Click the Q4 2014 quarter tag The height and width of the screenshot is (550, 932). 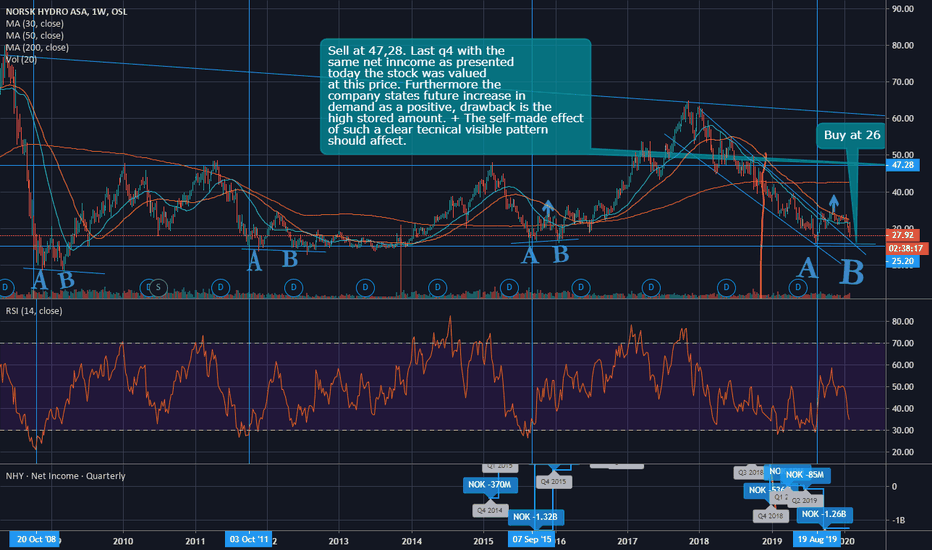tap(490, 510)
